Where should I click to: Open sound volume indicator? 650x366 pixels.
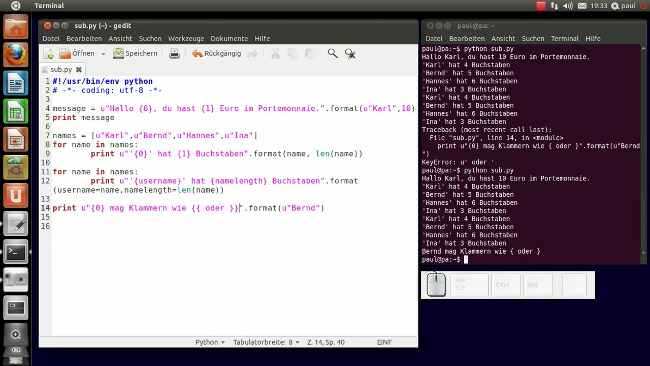click(568, 5)
